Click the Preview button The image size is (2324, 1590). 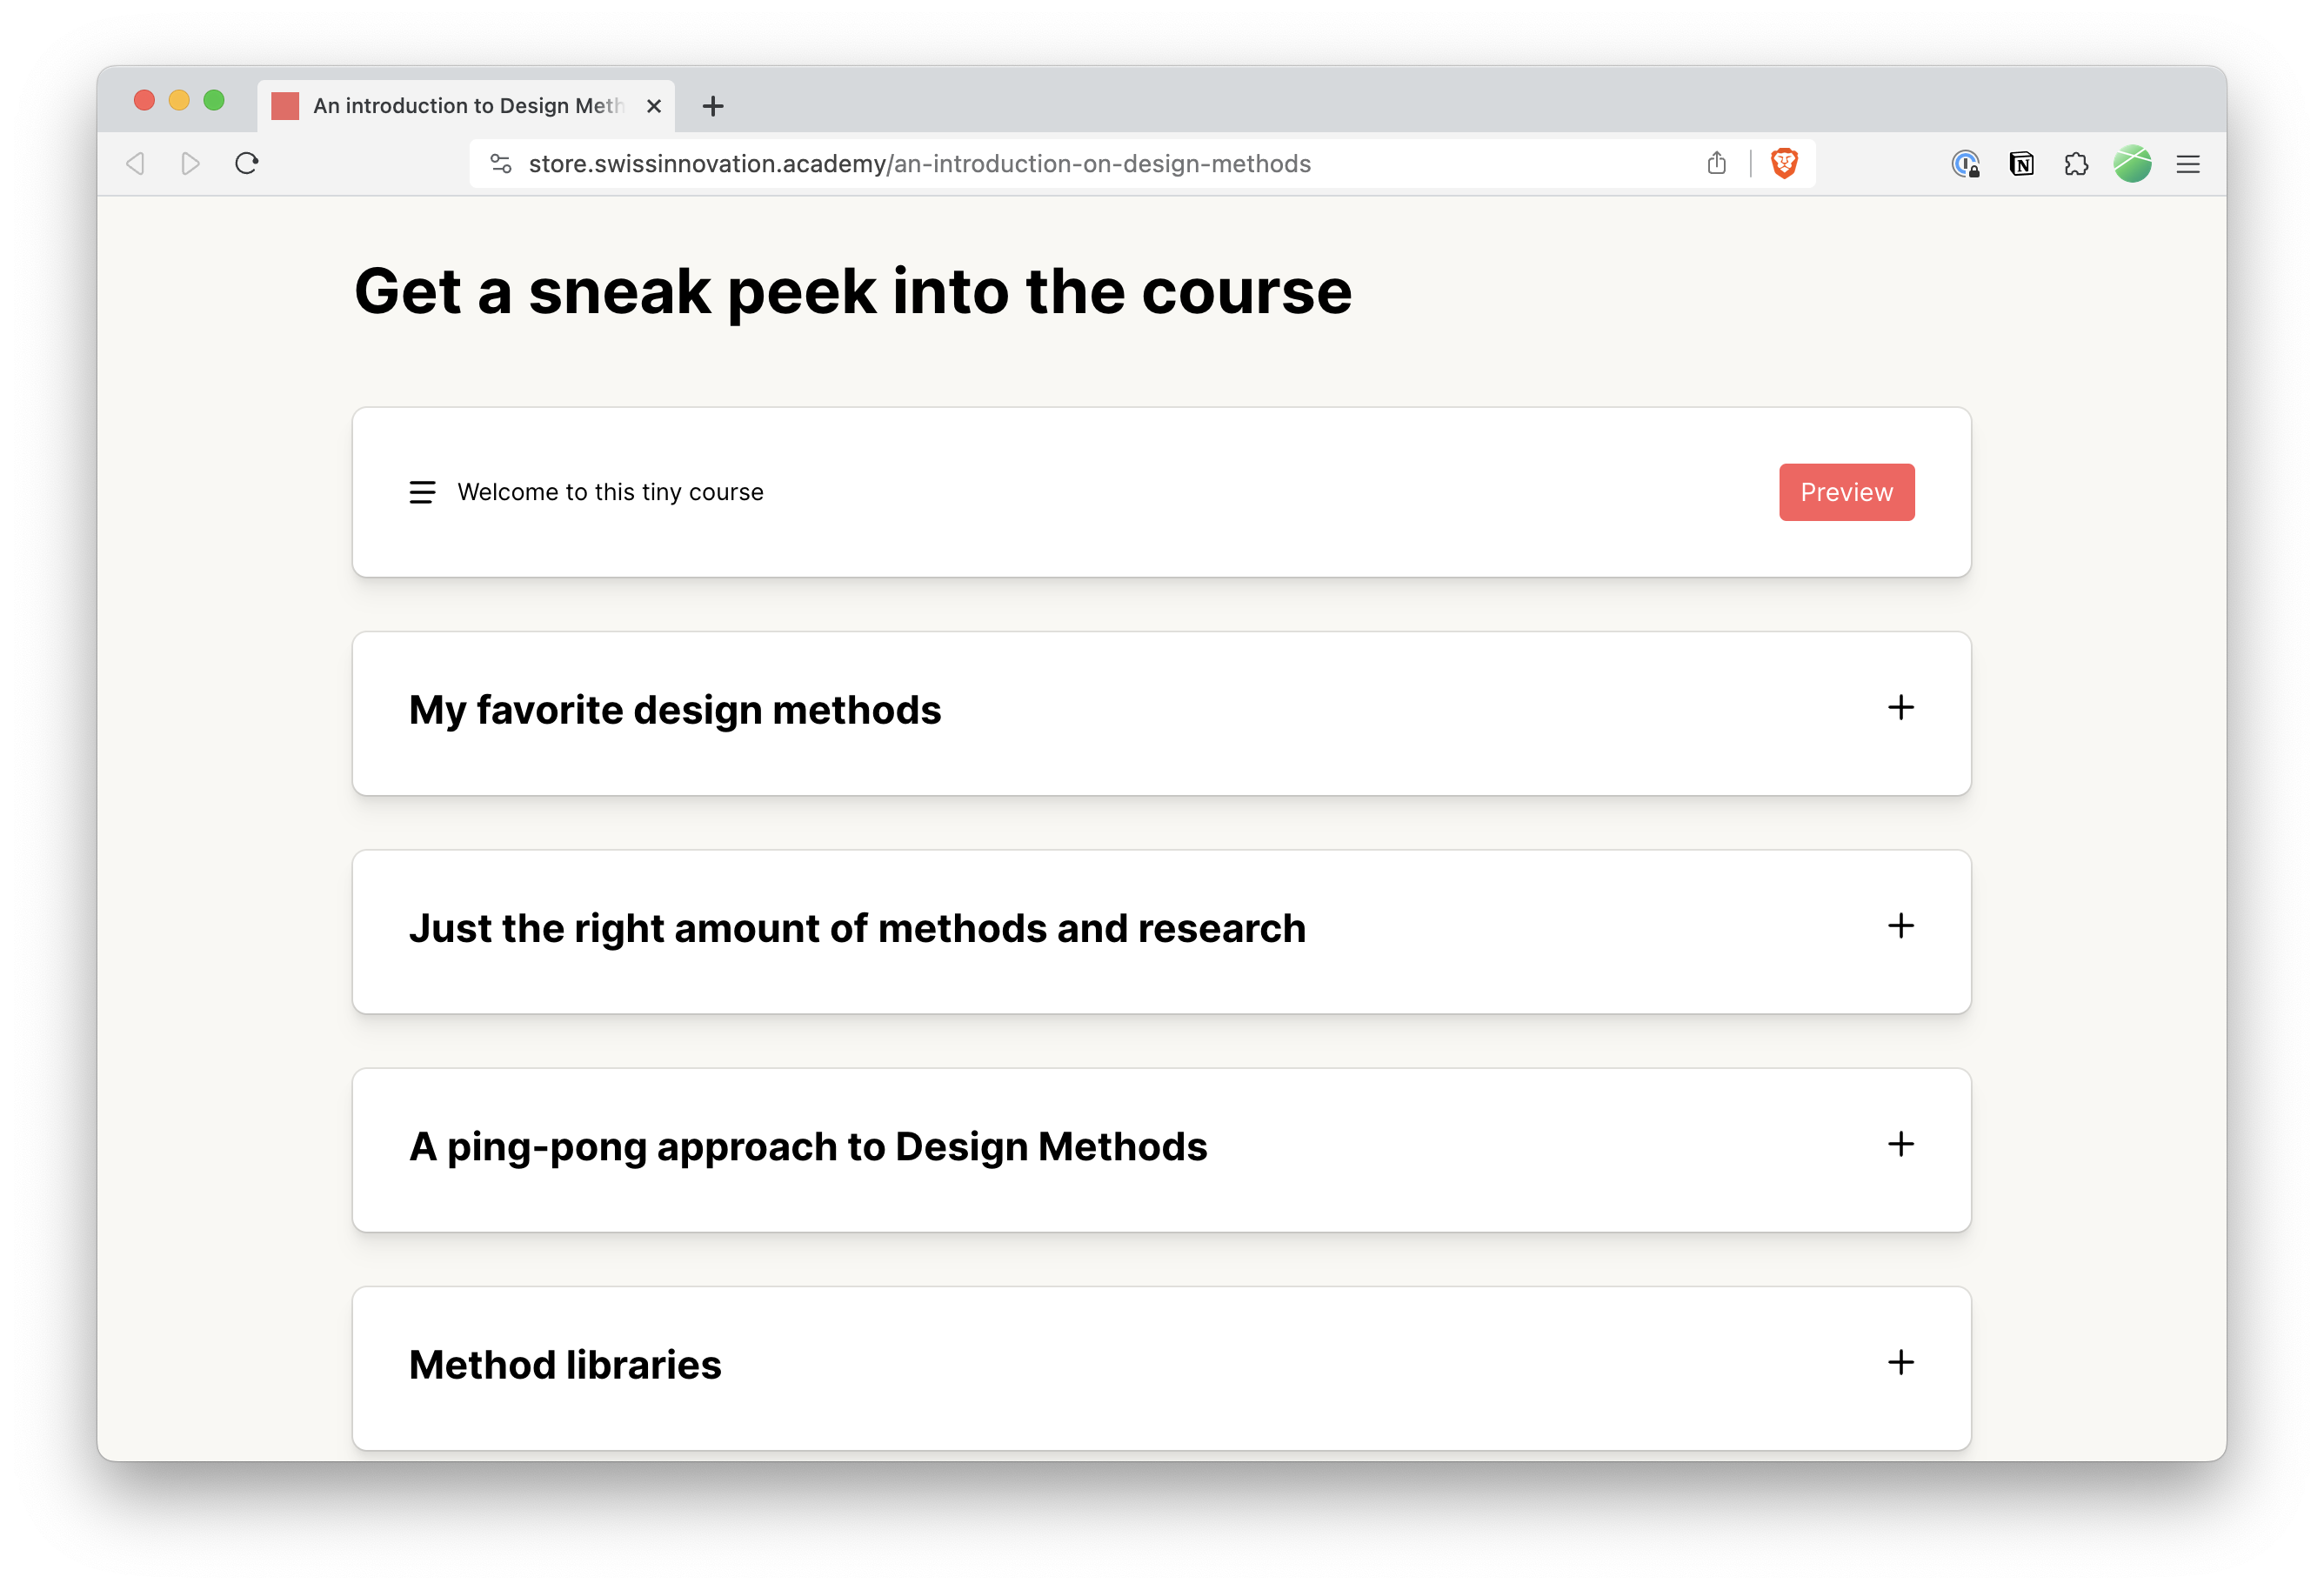click(1846, 492)
